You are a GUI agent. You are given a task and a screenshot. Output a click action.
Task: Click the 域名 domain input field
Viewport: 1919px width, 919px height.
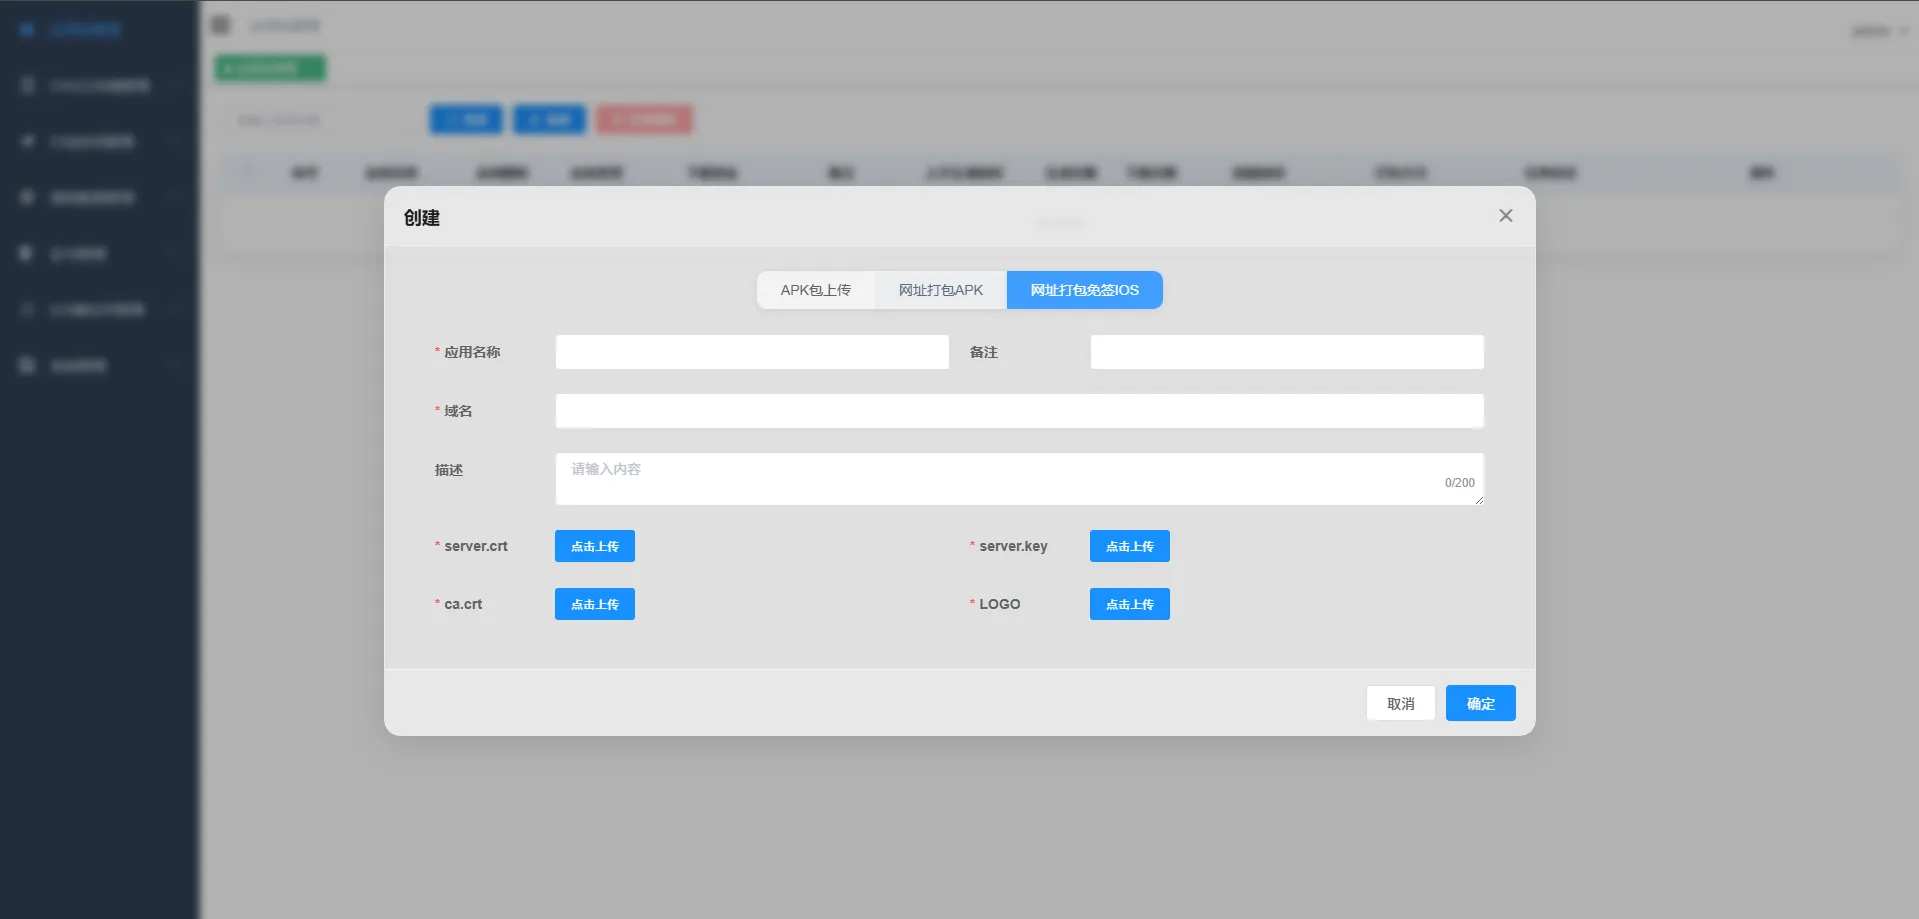[x=1019, y=411]
